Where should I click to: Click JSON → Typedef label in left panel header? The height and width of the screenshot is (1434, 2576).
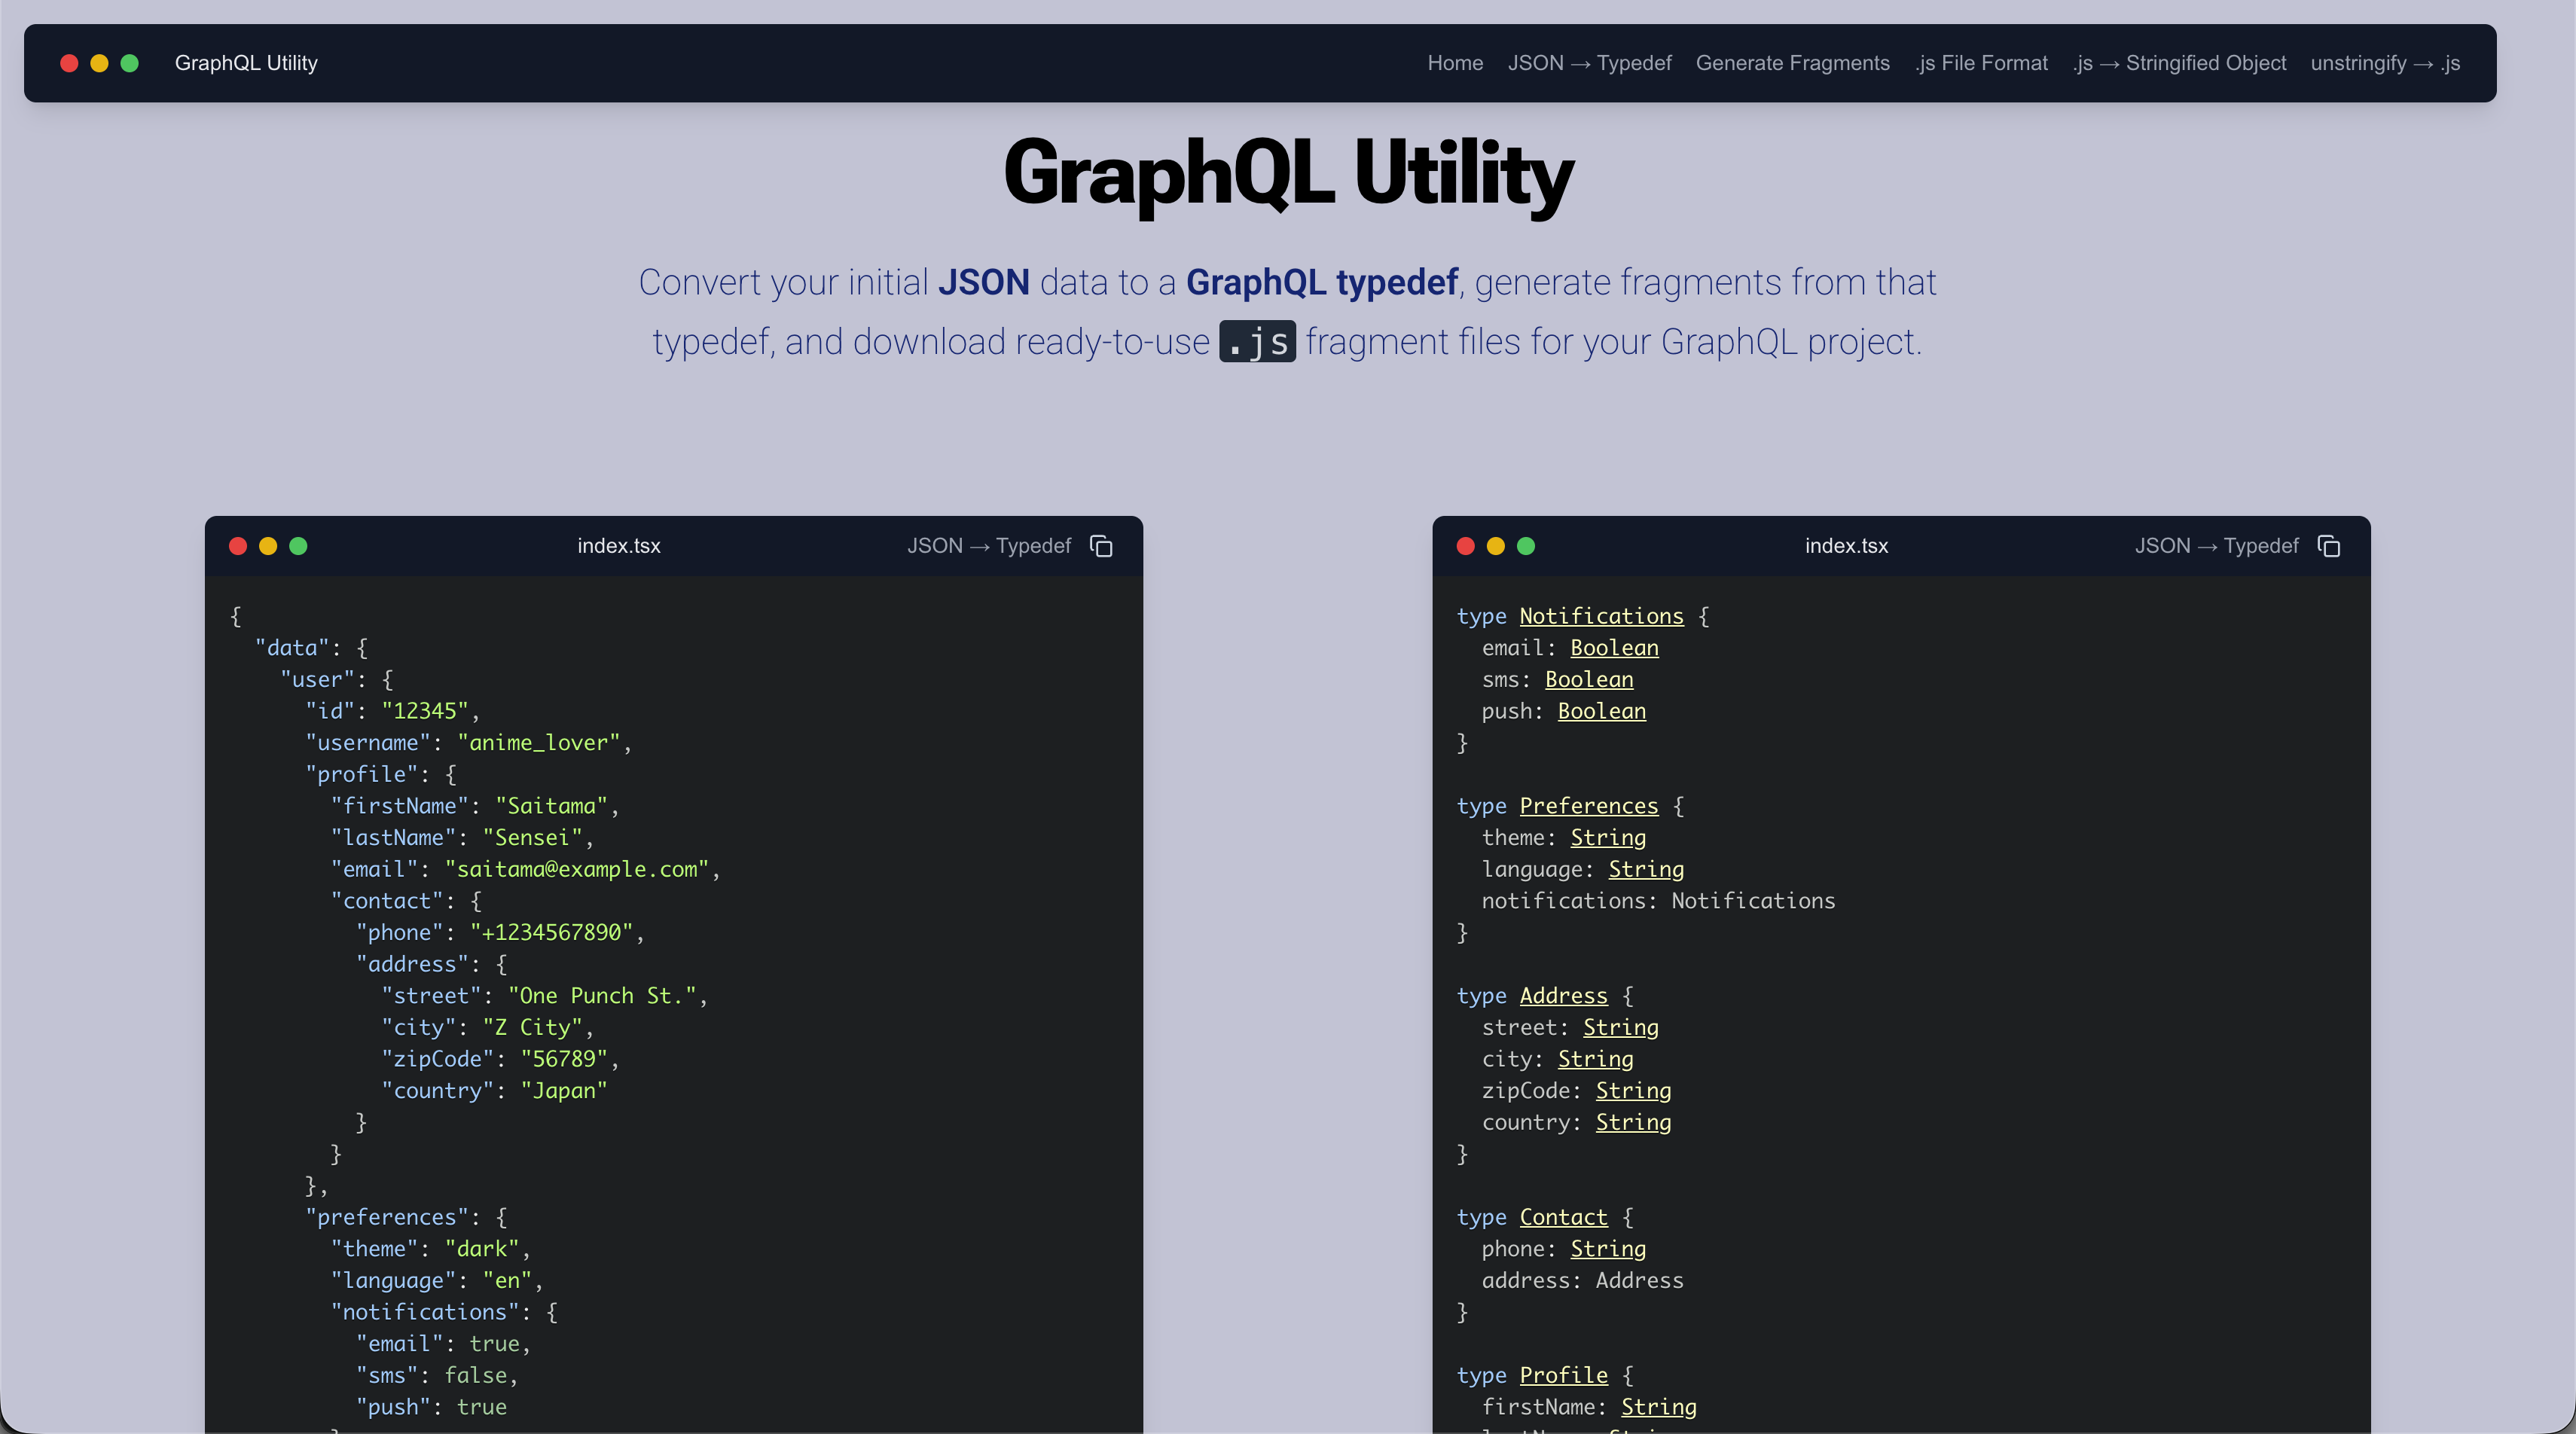pos(989,546)
